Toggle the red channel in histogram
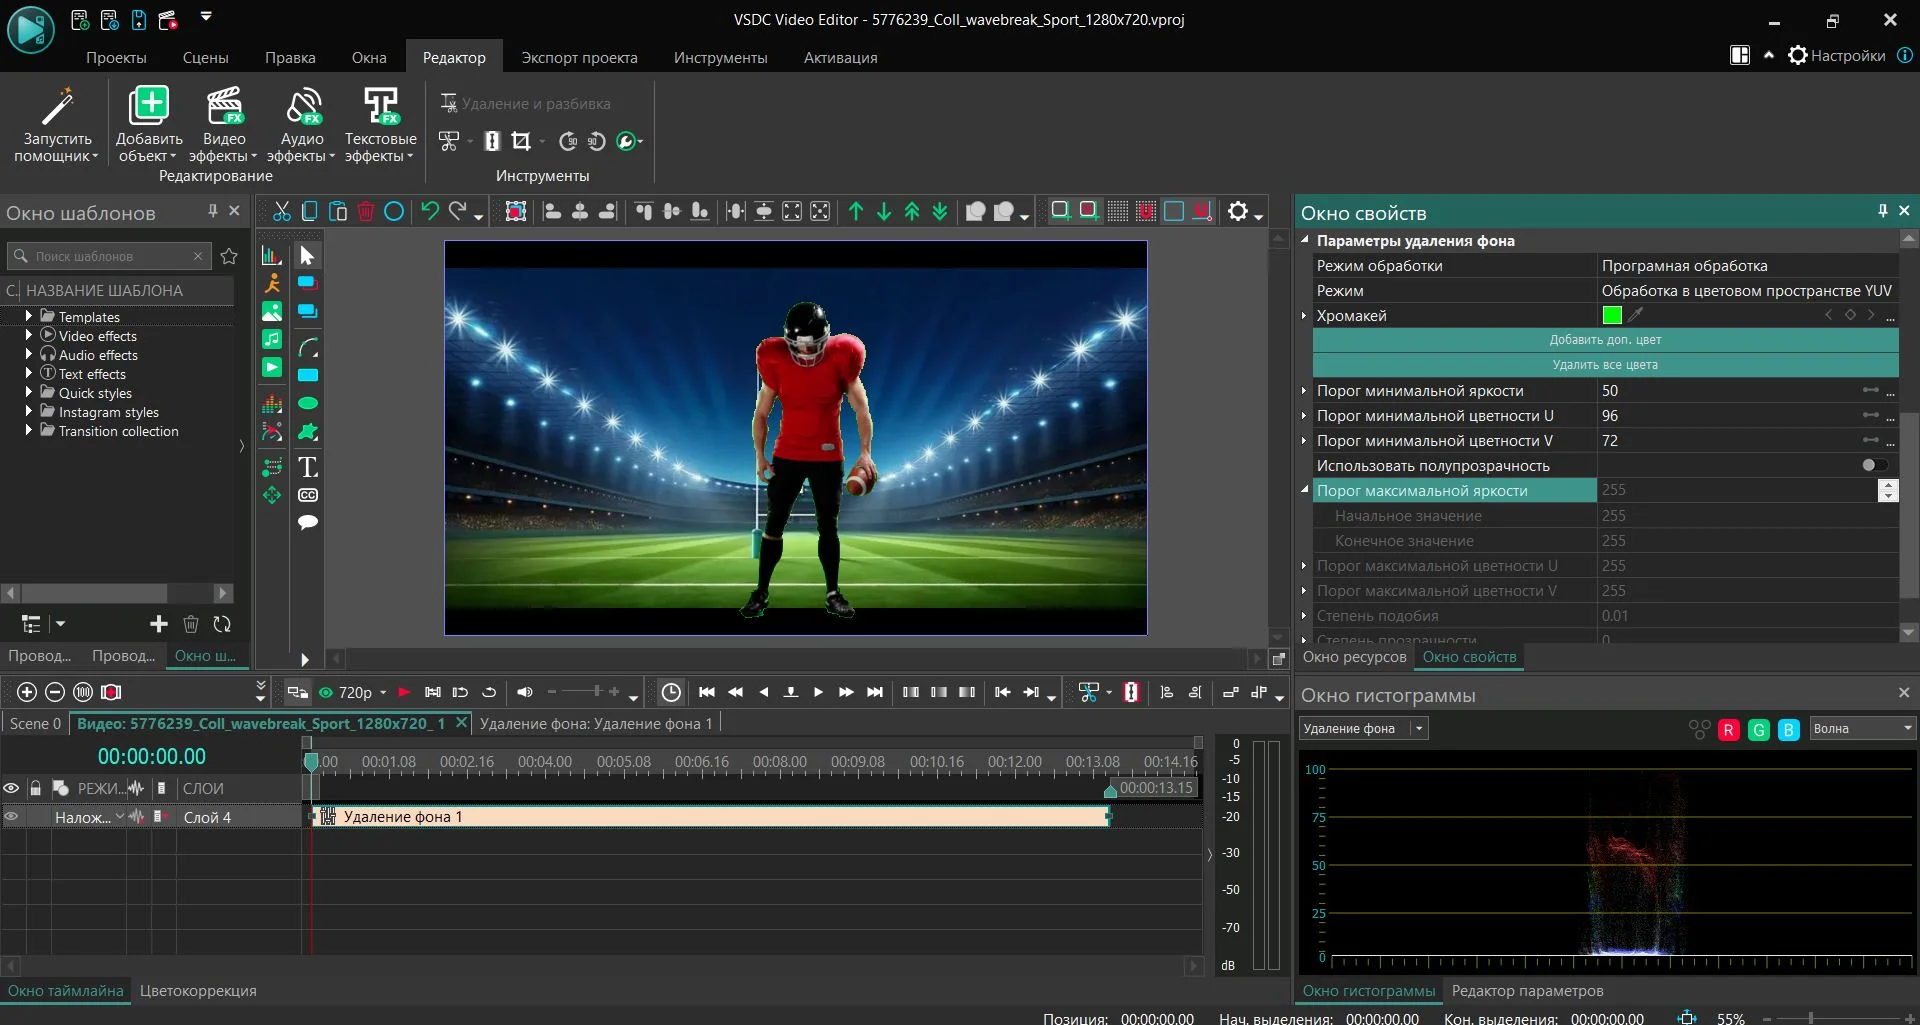1920x1025 pixels. coord(1728,730)
